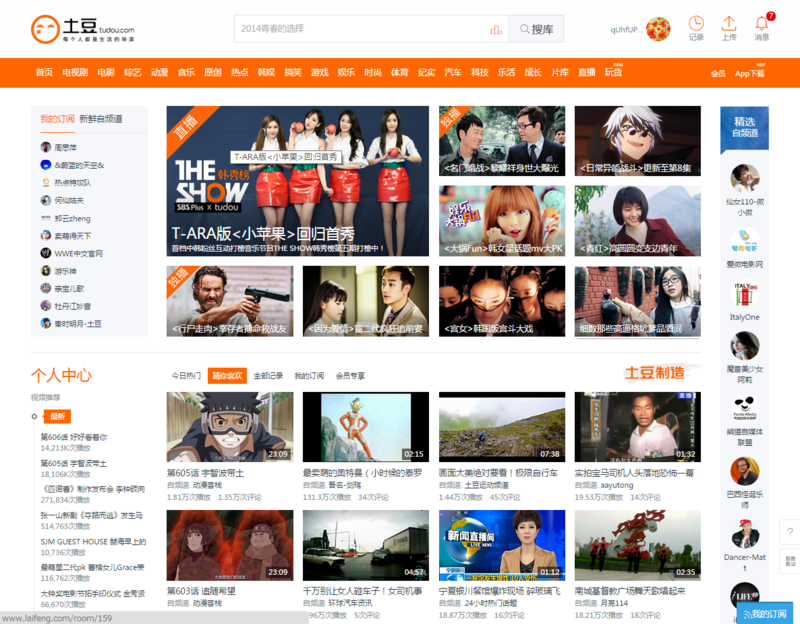Open the 魔音美少女阿莉 avatar
The height and width of the screenshot is (624, 800).
click(745, 345)
